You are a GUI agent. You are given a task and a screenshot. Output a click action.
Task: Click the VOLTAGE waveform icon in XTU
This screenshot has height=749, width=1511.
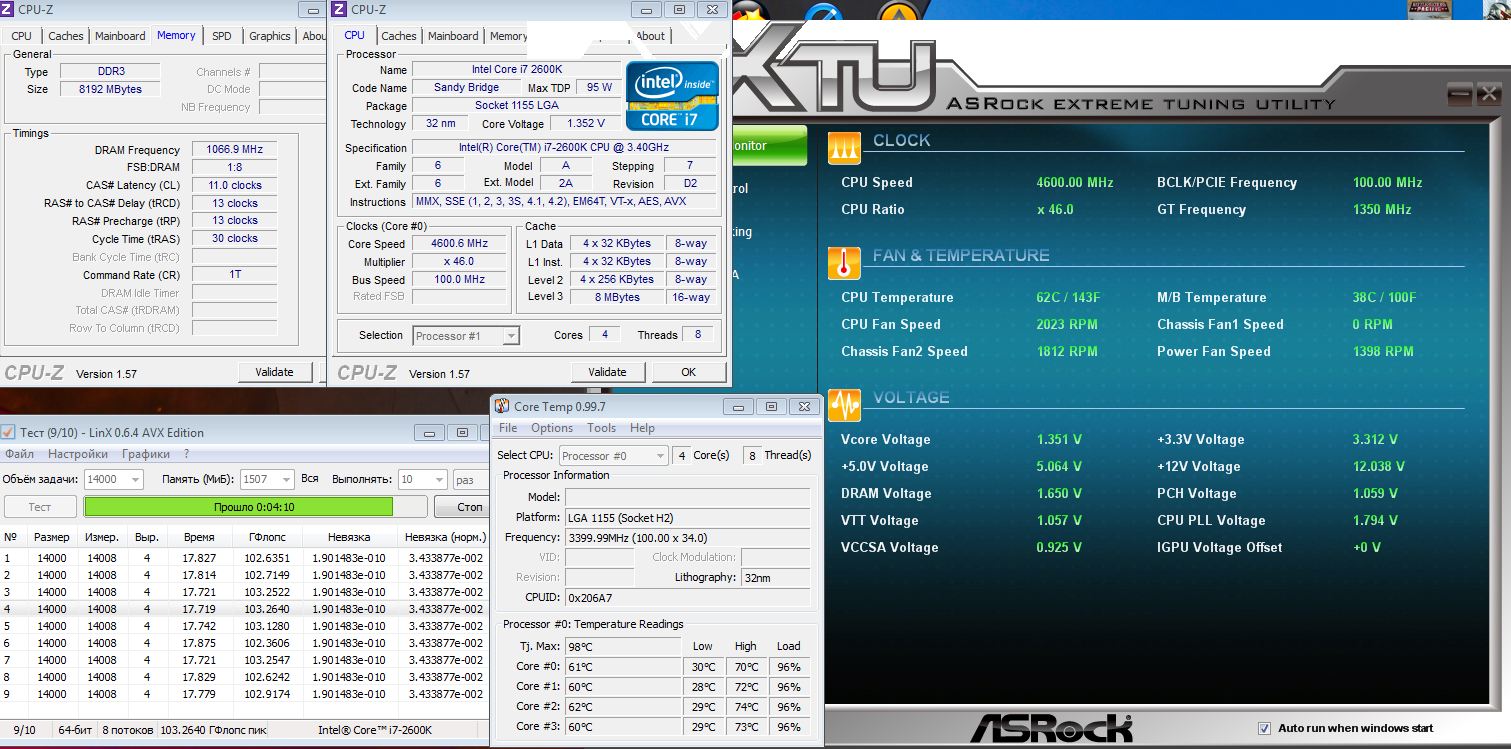point(844,404)
